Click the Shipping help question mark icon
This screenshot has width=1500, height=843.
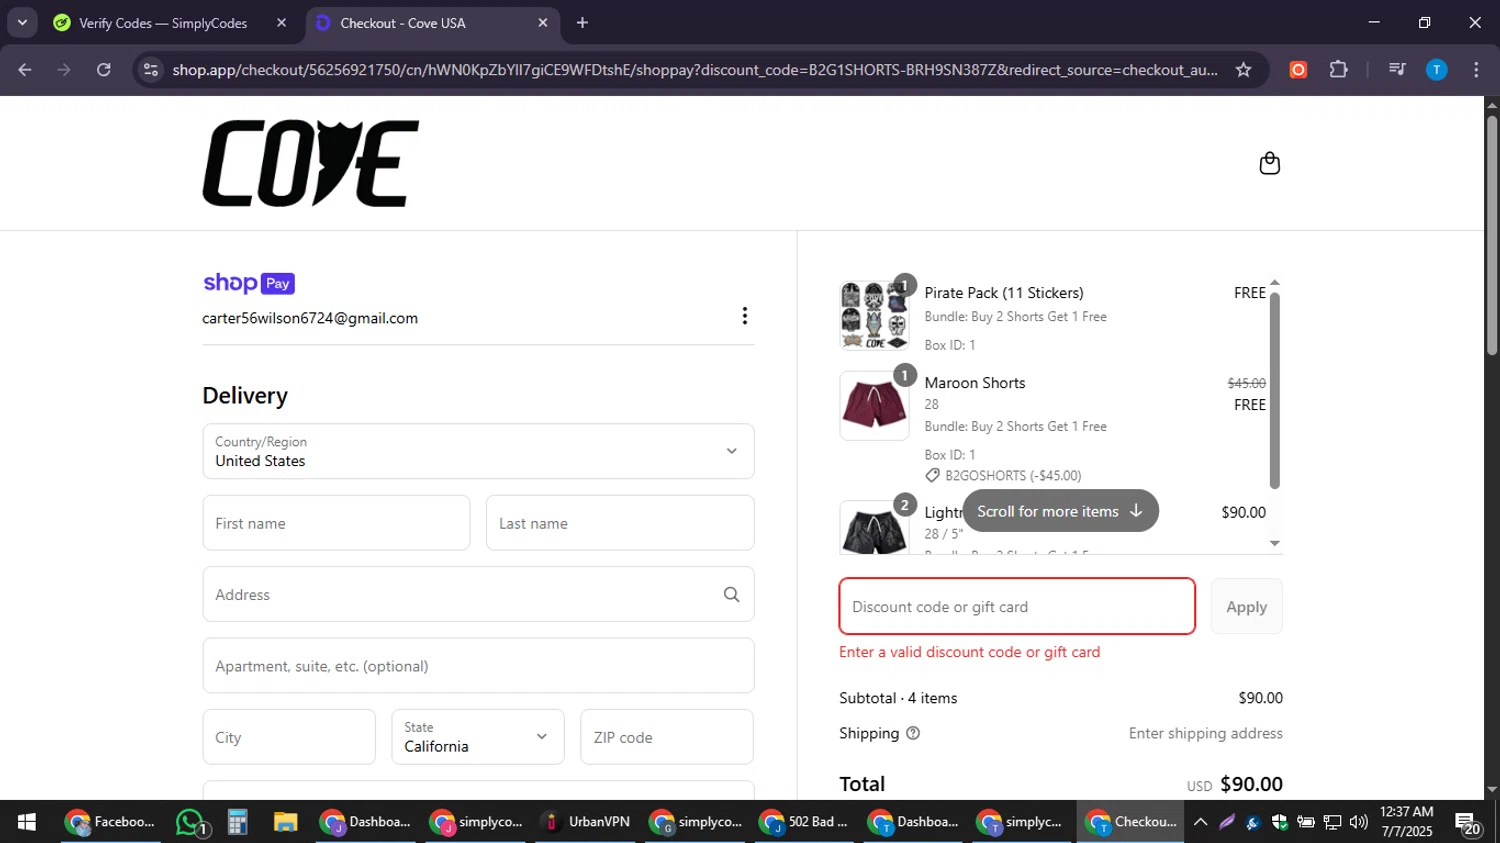(913, 733)
